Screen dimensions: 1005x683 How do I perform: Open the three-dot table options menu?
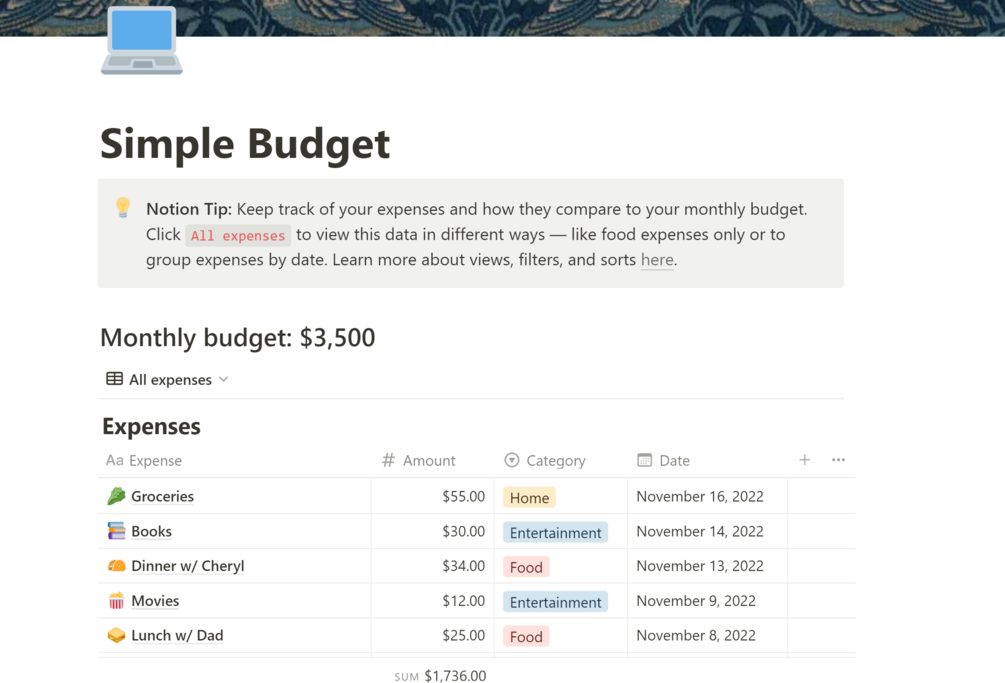838,460
